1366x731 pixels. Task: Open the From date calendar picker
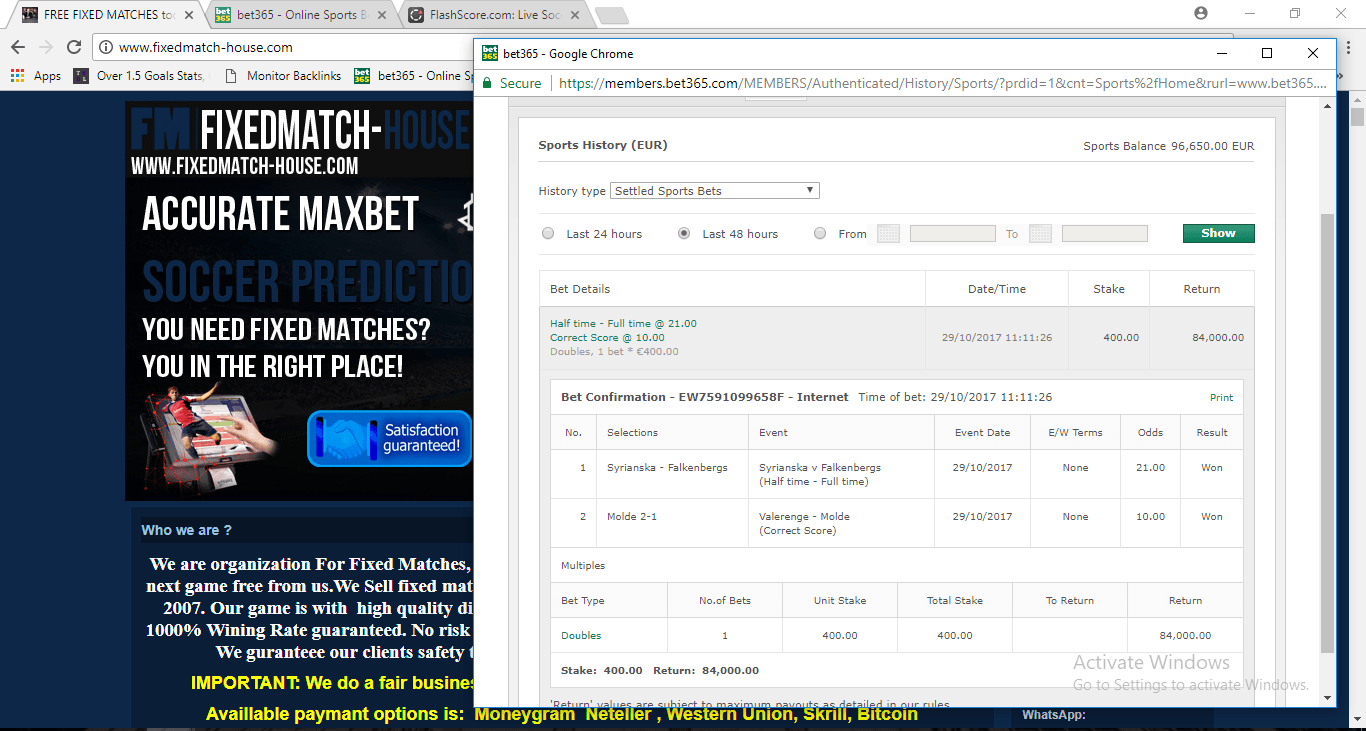point(888,234)
